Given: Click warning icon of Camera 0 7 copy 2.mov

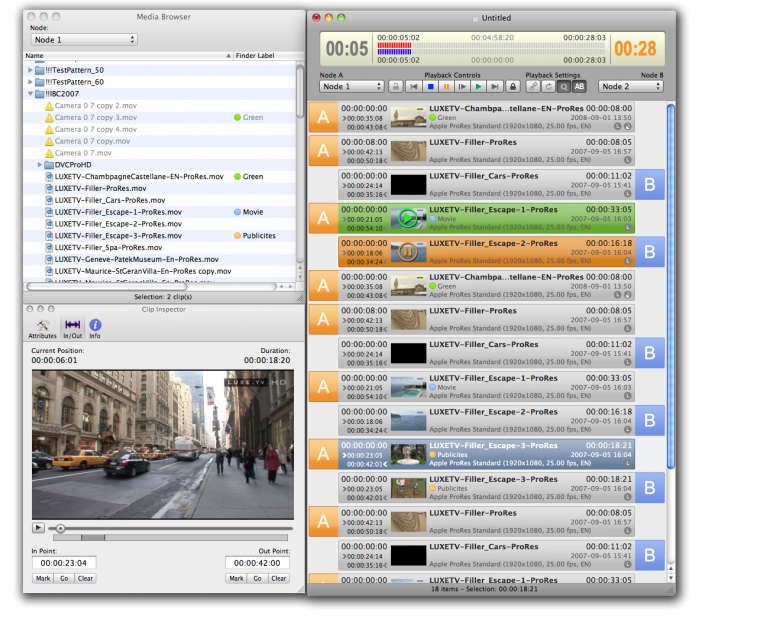Looking at the screenshot, I should [49, 106].
